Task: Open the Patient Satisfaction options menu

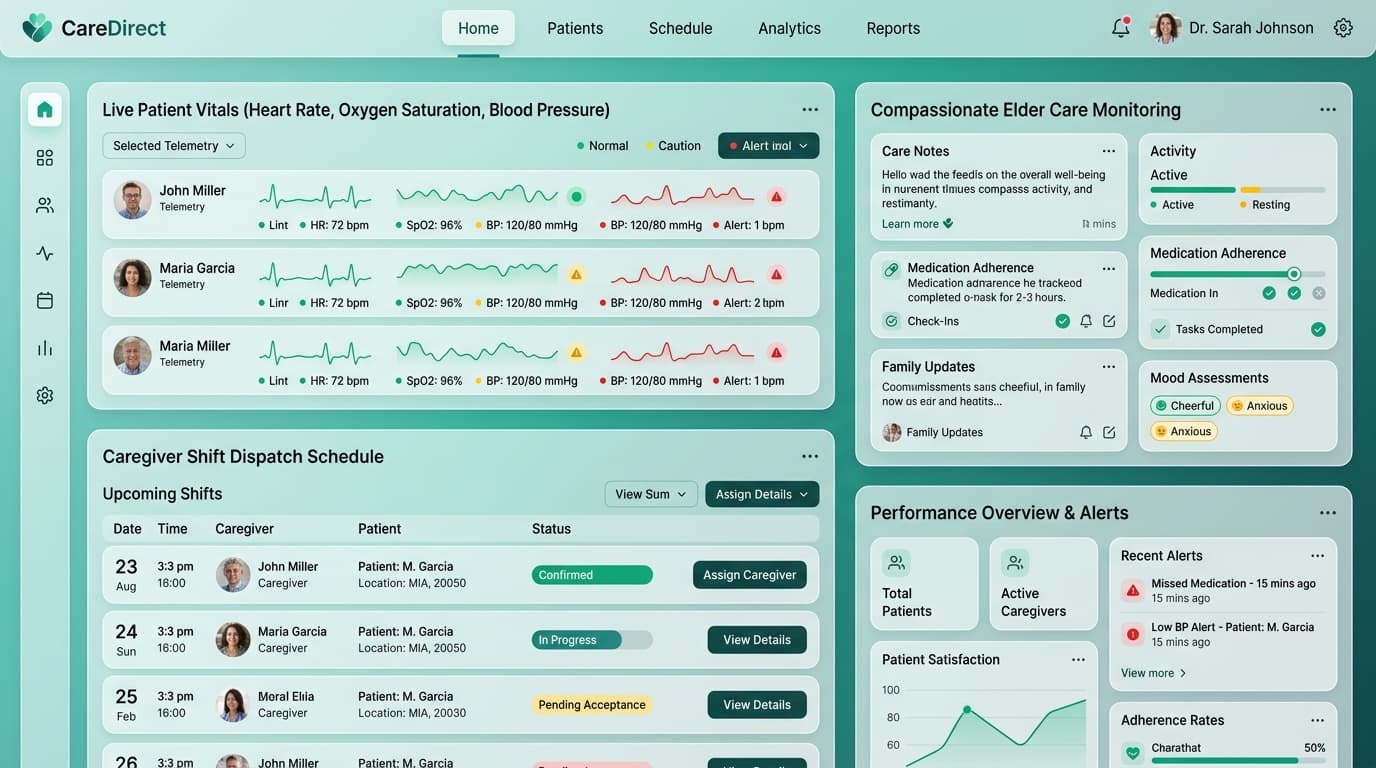Action: point(1078,660)
